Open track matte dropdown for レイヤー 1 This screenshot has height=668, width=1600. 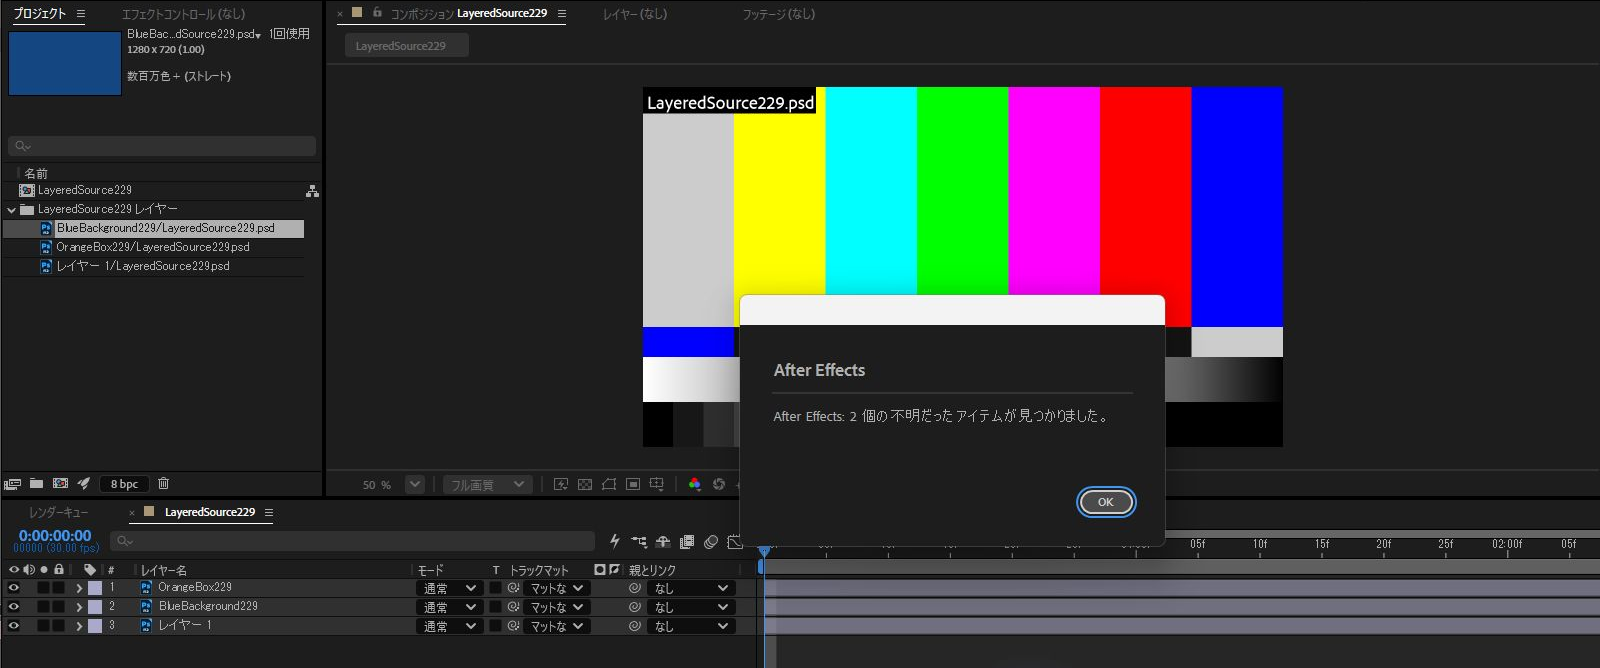tap(557, 626)
